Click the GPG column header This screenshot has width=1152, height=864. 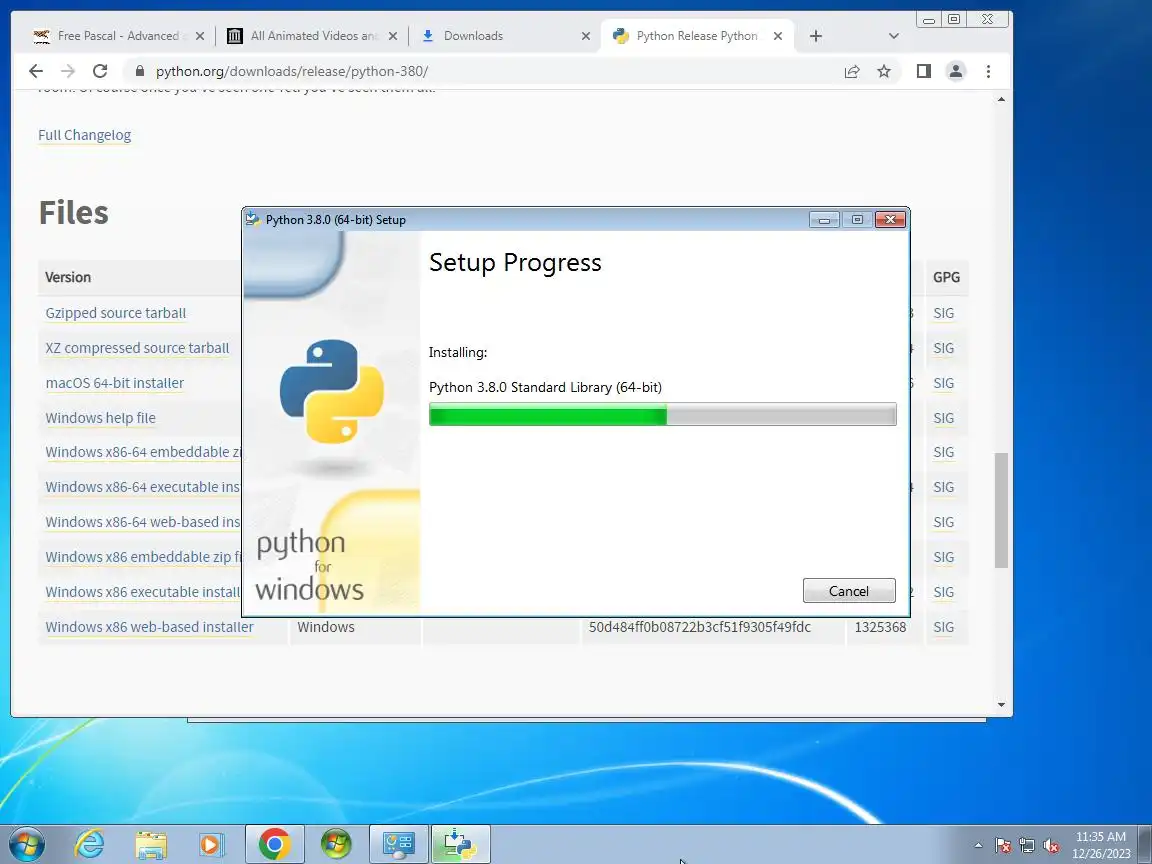click(x=946, y=277)
